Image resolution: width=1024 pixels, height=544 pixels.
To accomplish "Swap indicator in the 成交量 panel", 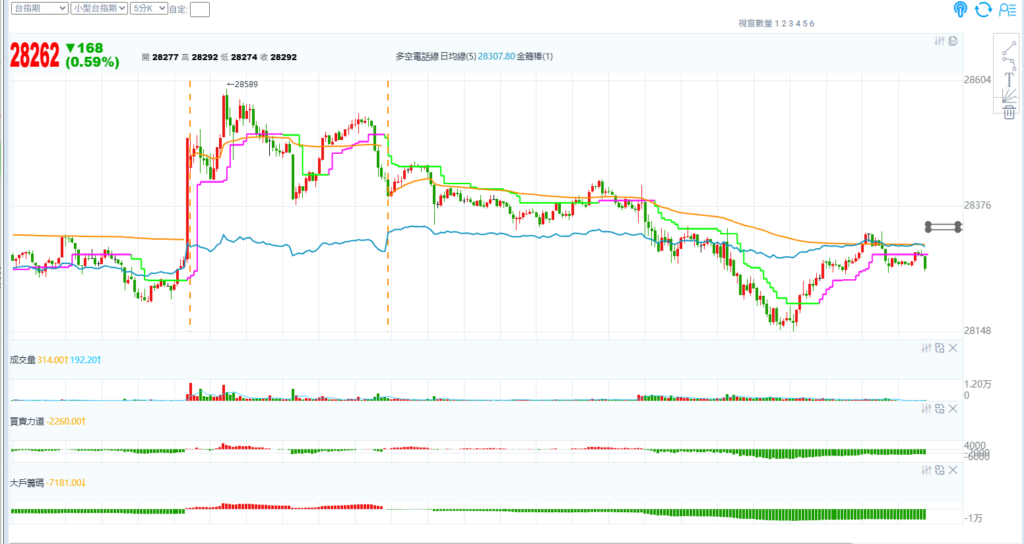I will coord(939,347).
